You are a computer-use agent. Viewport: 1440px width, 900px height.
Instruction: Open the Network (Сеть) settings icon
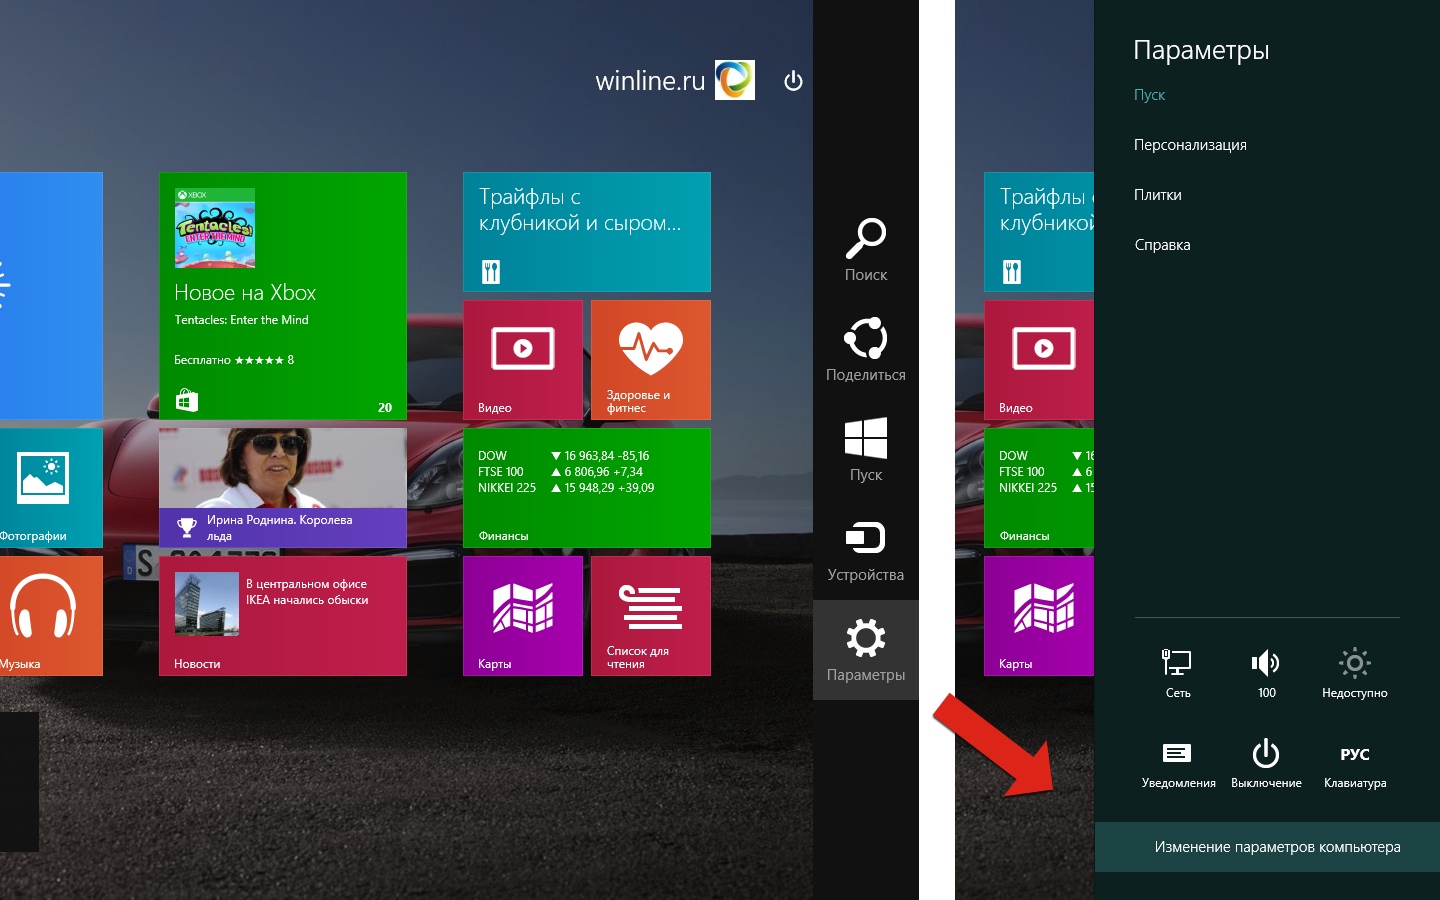[x=1177, y=662]
